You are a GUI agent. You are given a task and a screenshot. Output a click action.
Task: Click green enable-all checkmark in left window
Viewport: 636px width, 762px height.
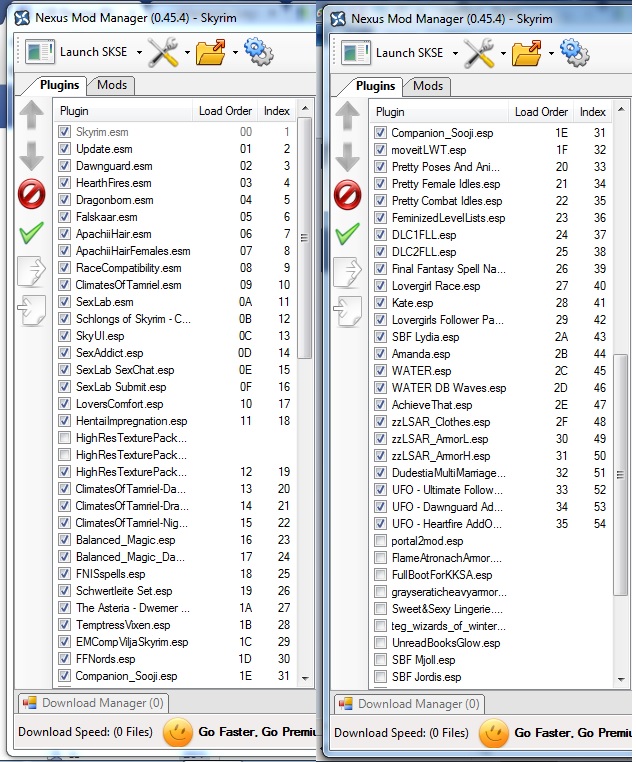coord(32,233)
